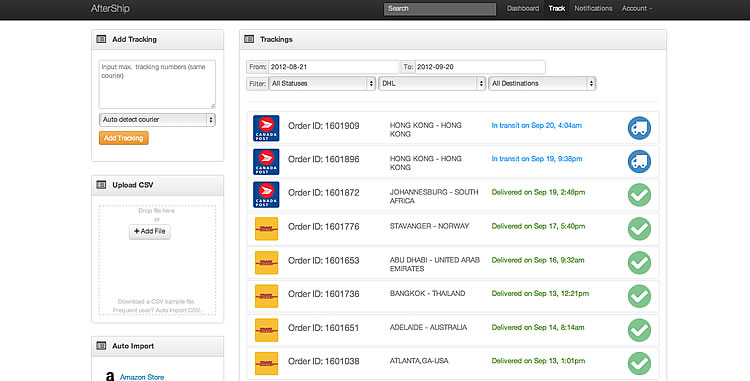The image size is (750, 381).
Task: Click the Add File button
Action: (150, 231)
